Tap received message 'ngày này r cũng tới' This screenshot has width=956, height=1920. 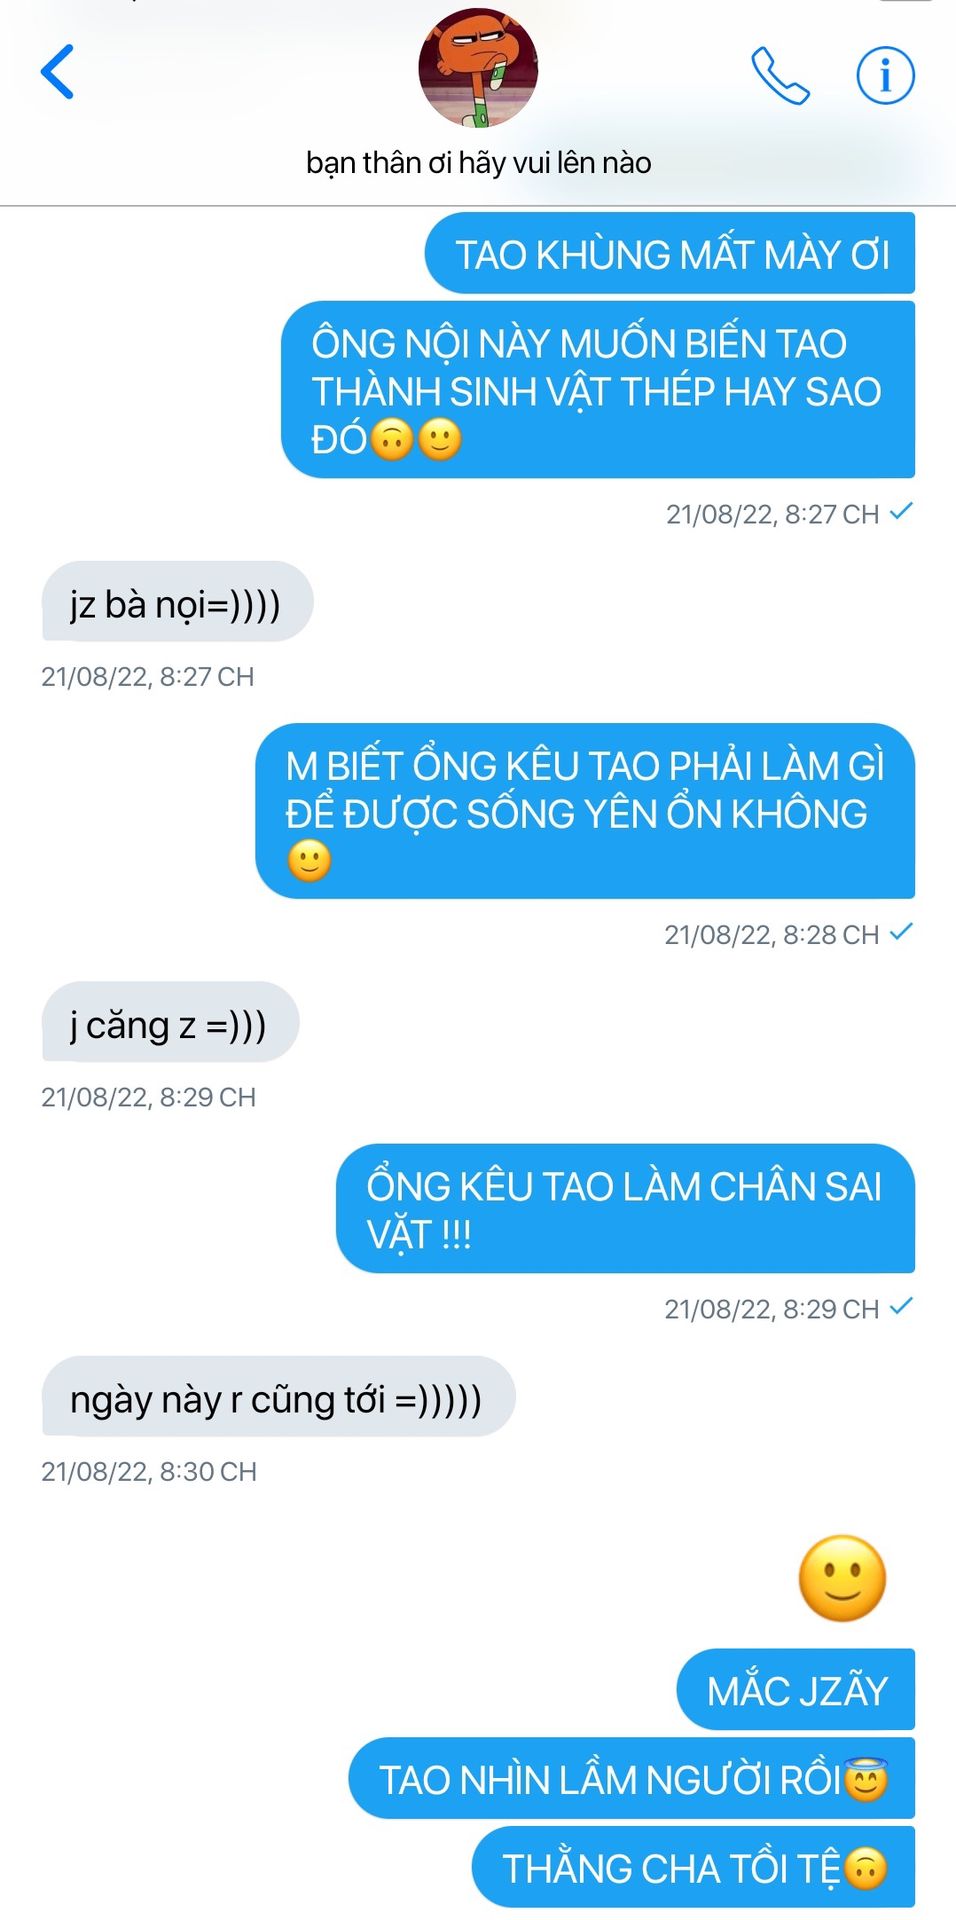[x=278, y=1397]
